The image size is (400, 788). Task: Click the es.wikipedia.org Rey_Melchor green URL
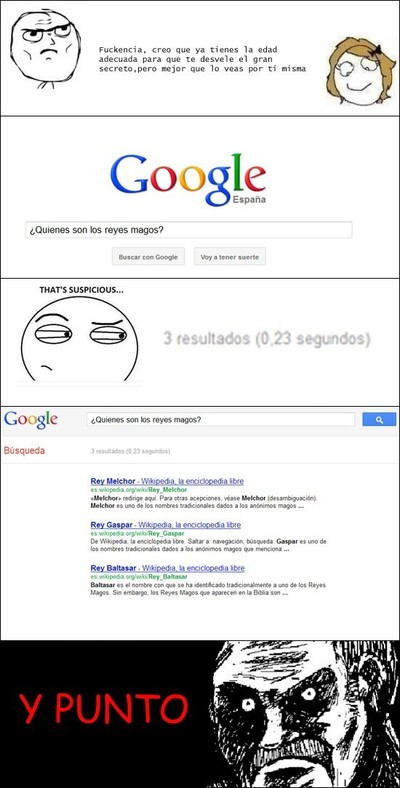pos(139,489)
